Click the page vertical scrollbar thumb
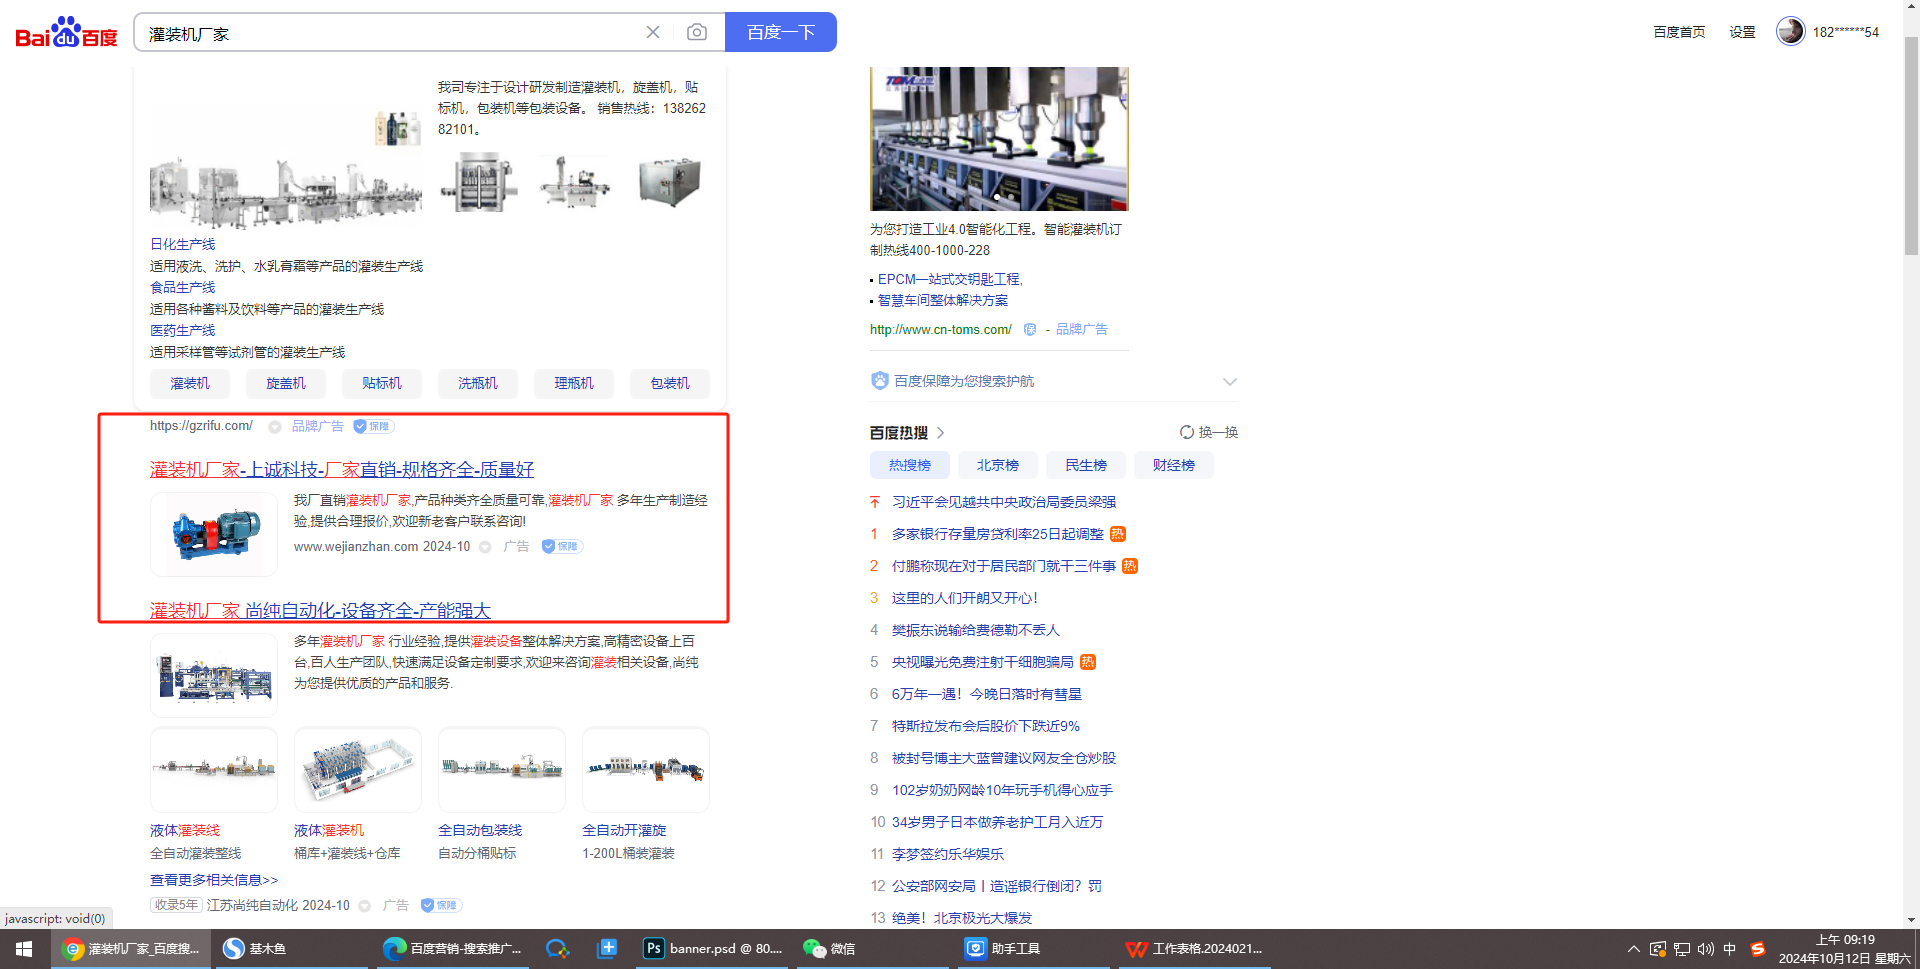The image size is (1920, 969). 1911,145
